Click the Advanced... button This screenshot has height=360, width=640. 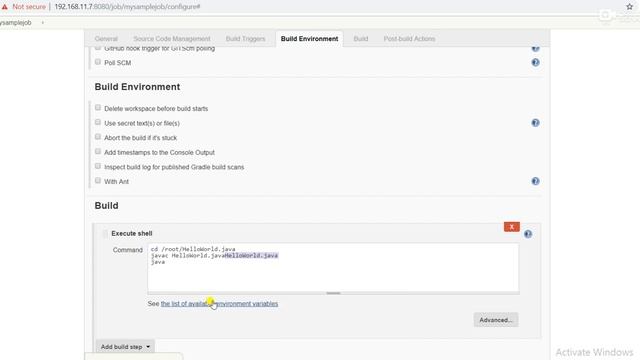click(x=496, y=320)
